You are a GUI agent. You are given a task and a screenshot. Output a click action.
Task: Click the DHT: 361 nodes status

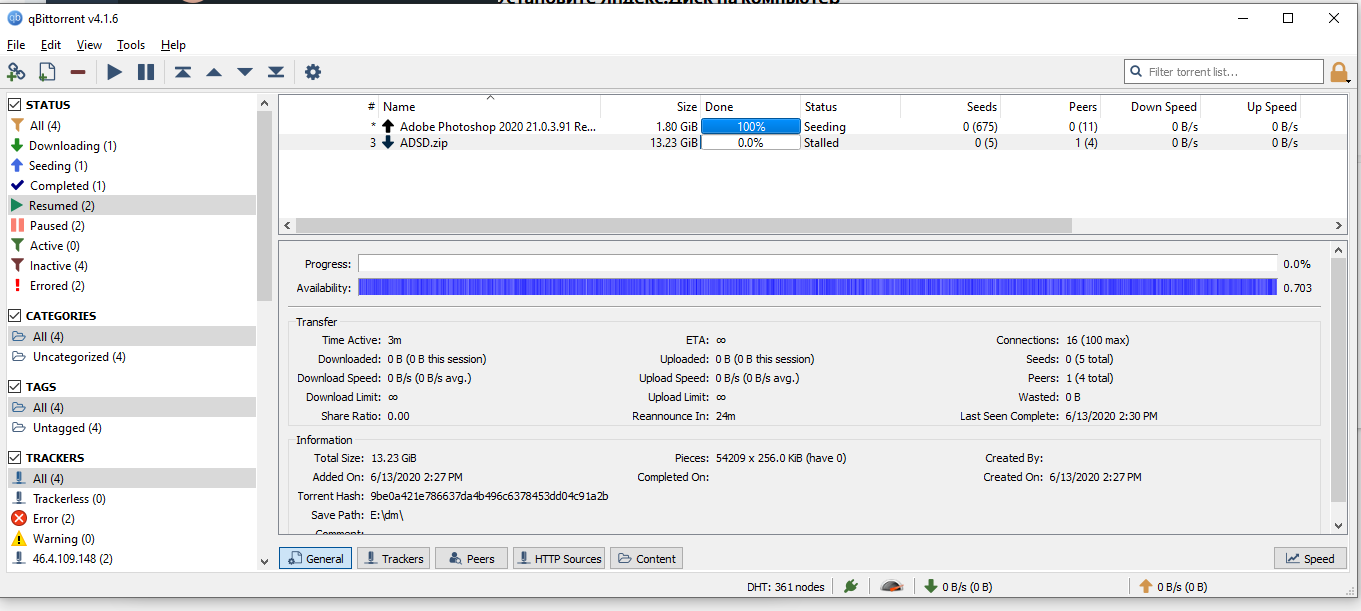click(786, 587)
